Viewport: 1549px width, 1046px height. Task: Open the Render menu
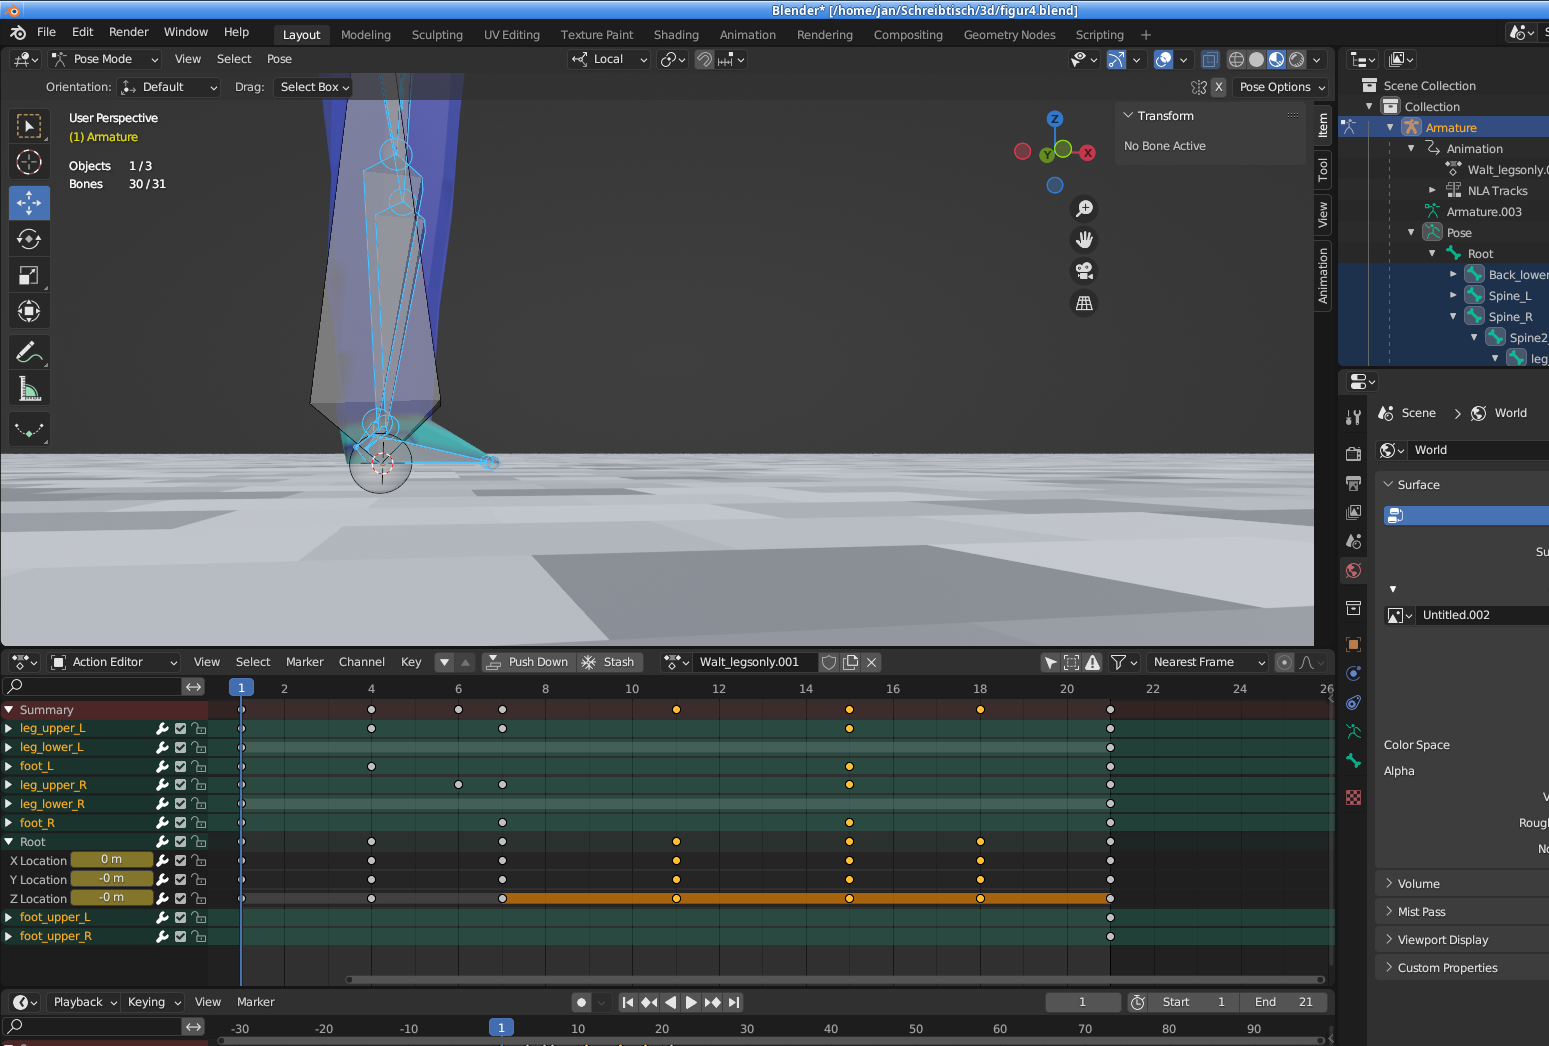[129, 32]
